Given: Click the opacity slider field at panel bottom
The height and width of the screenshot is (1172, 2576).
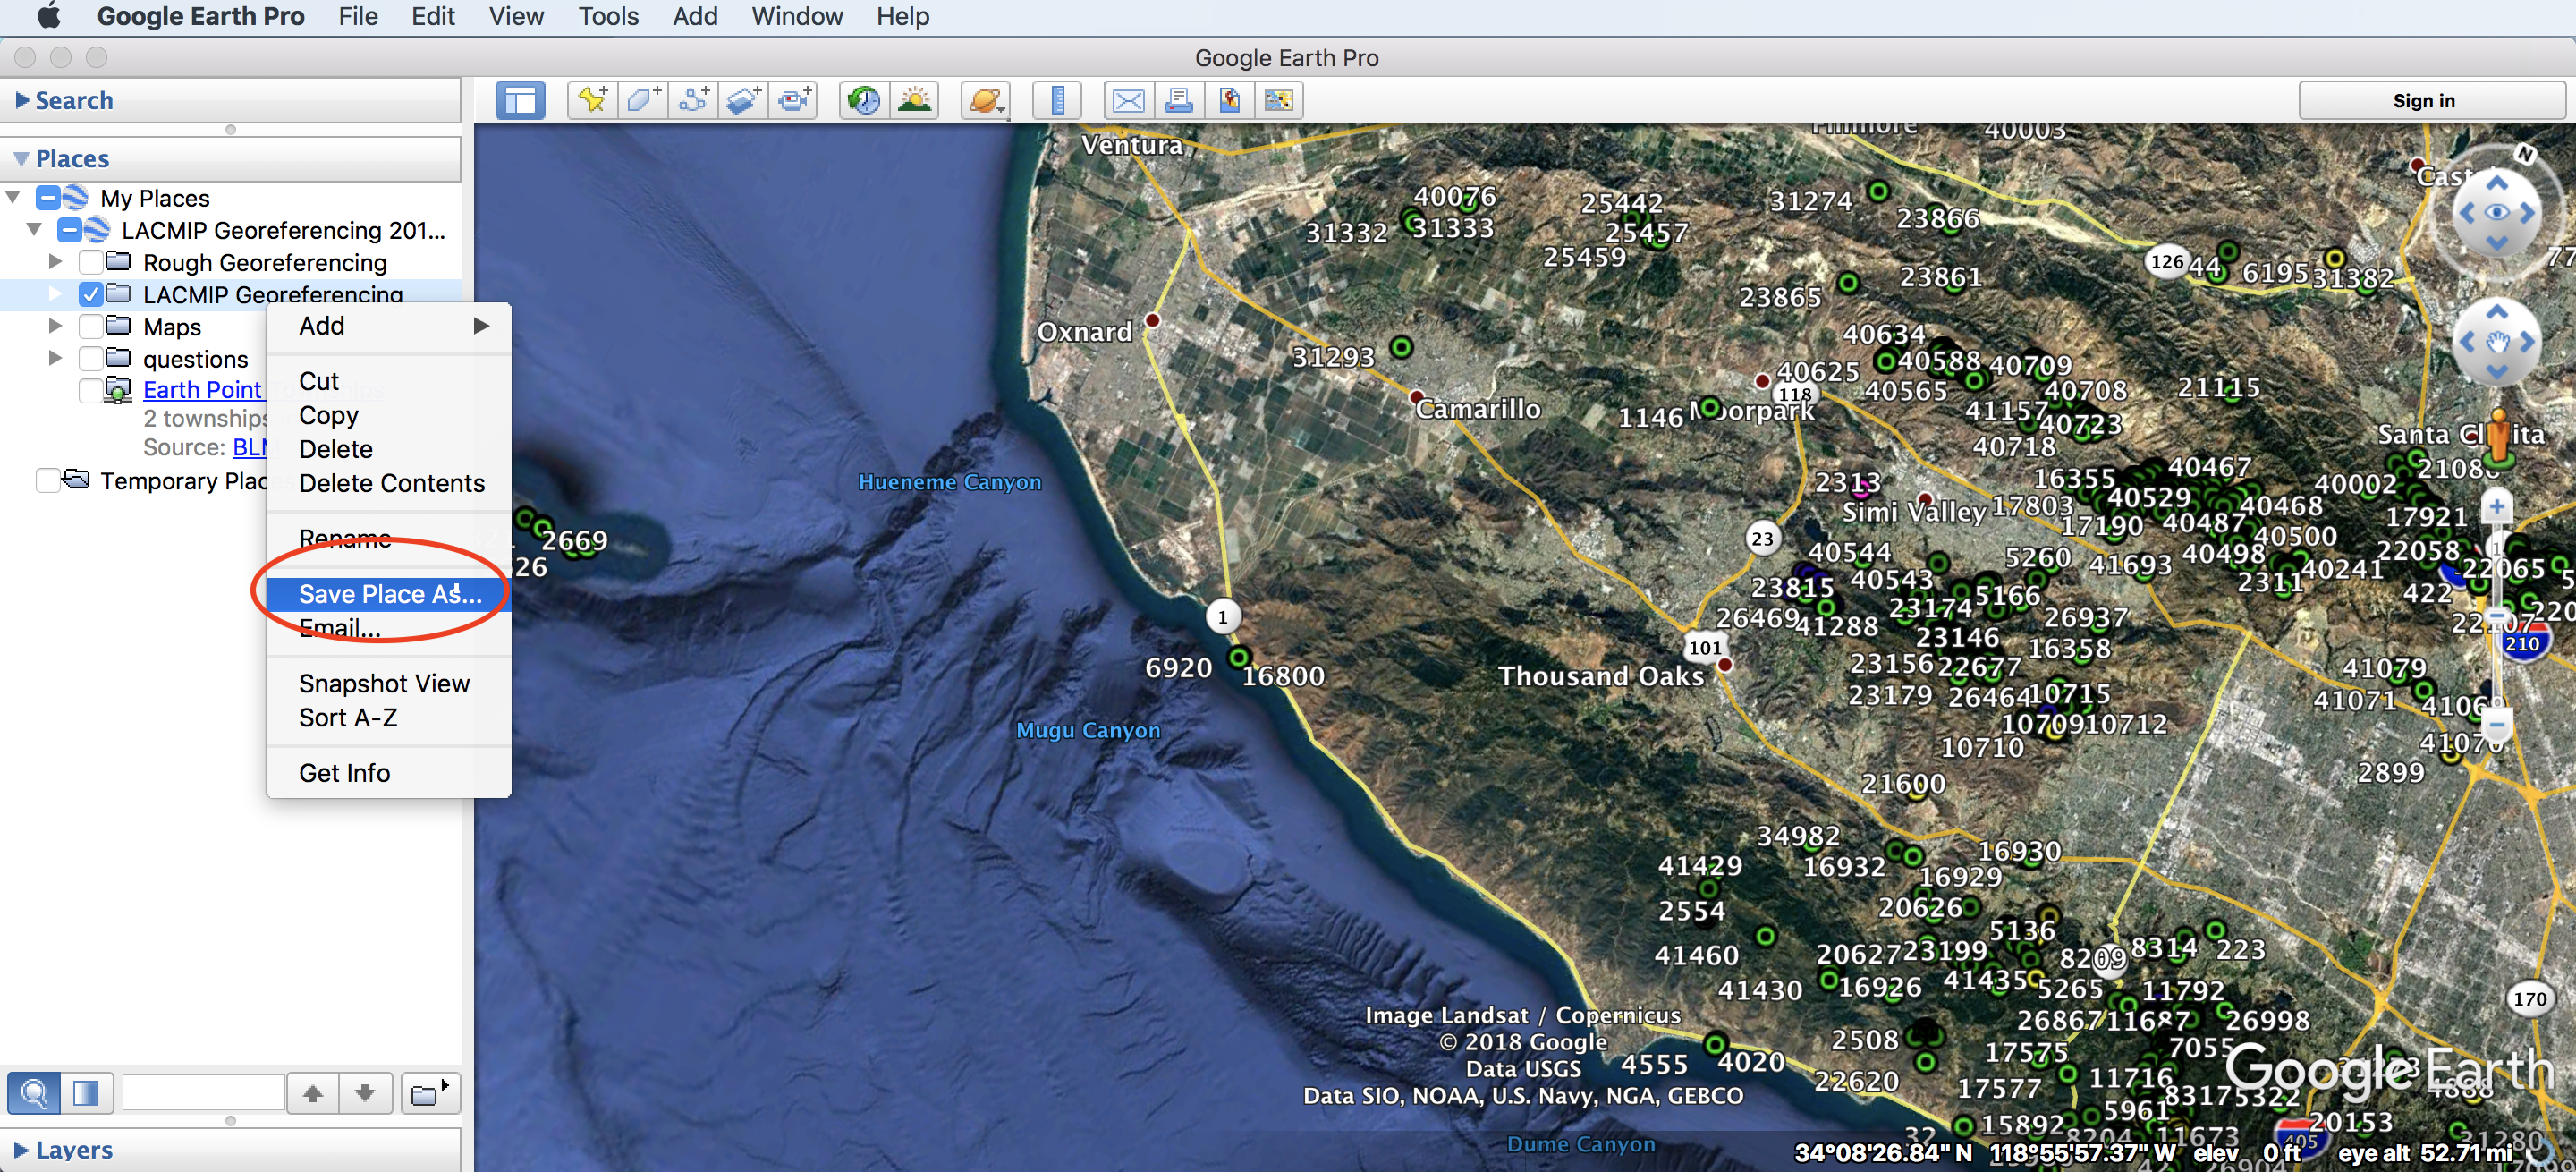Looking at the screenshot, I should (x=203, y=1093).
